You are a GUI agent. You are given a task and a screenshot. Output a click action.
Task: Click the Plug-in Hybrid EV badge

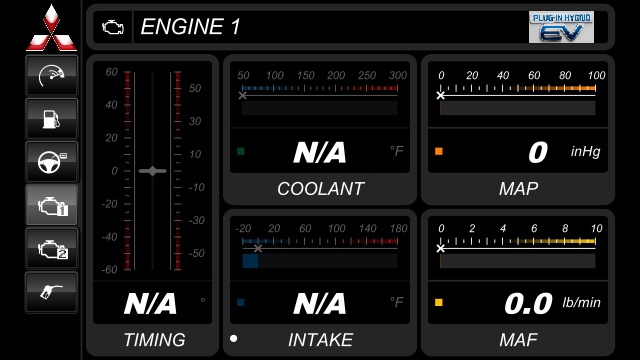[561, 27]
